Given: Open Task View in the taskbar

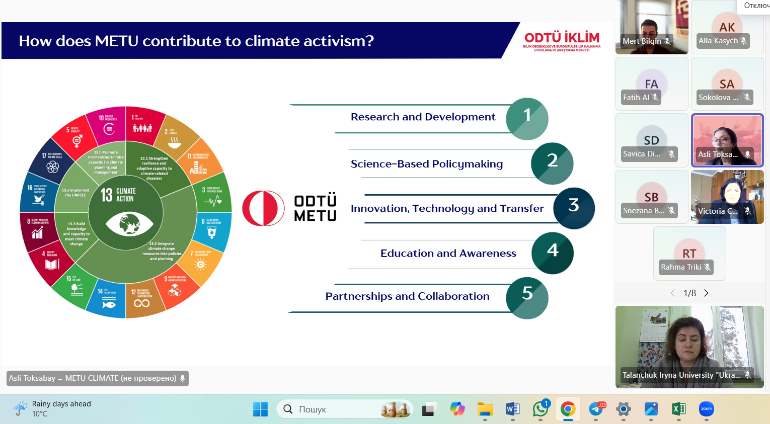Looking at the screenshot, I should (x=429, y=409).
